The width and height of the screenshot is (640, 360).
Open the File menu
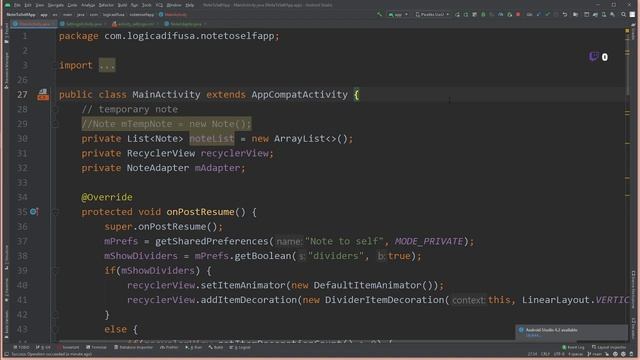point(17,5)
